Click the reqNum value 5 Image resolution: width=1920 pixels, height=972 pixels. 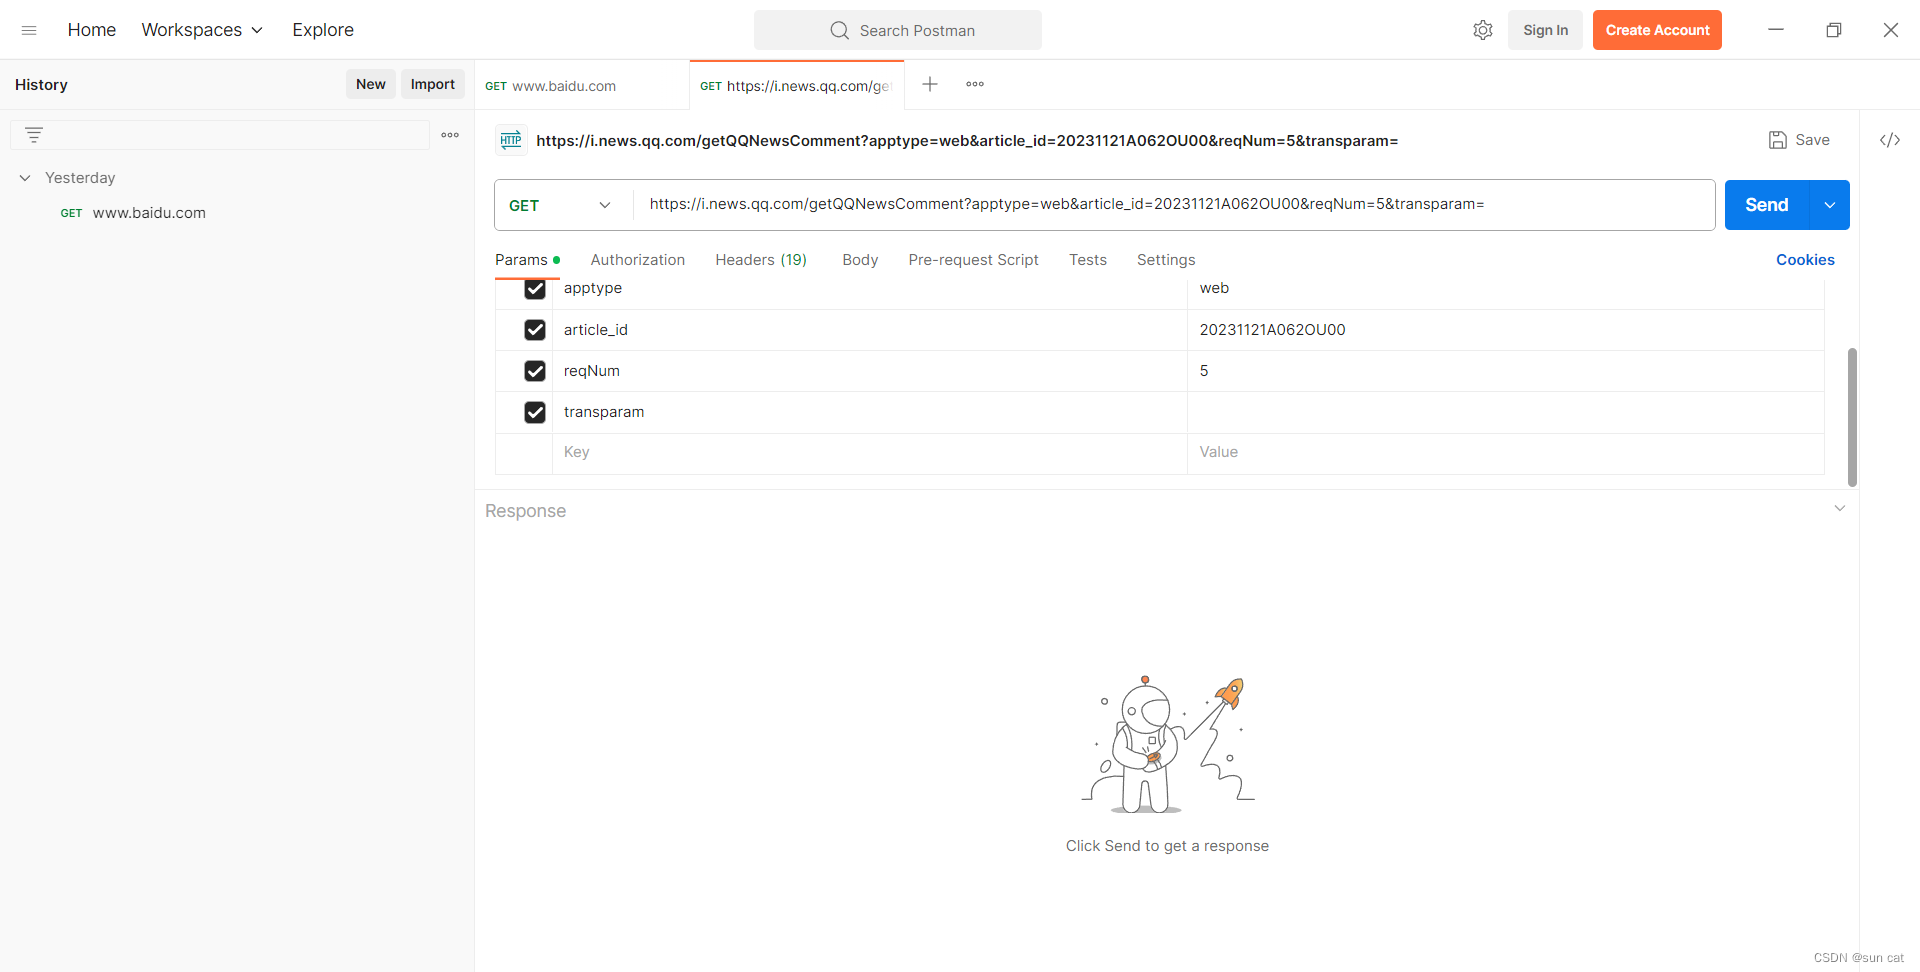click(1204, 371)
